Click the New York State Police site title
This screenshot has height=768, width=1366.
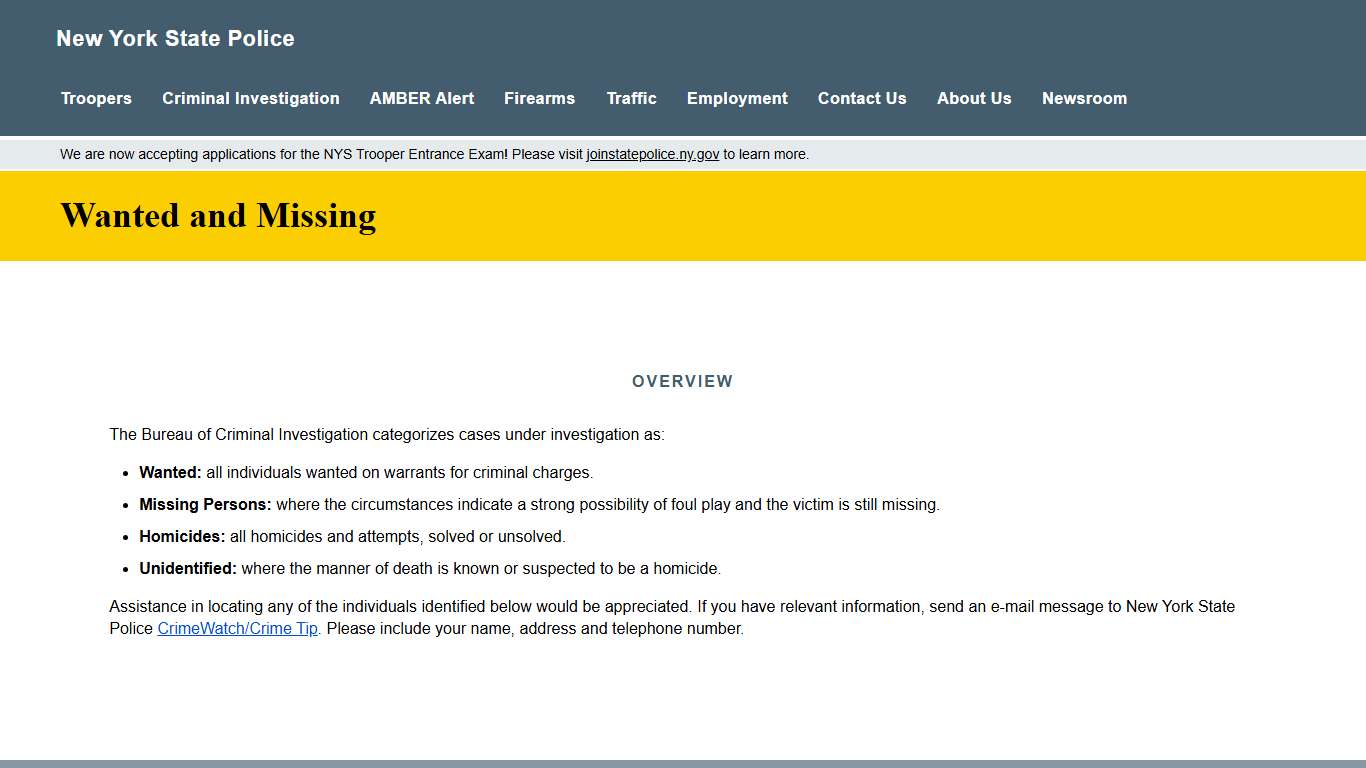click(175, 38)
